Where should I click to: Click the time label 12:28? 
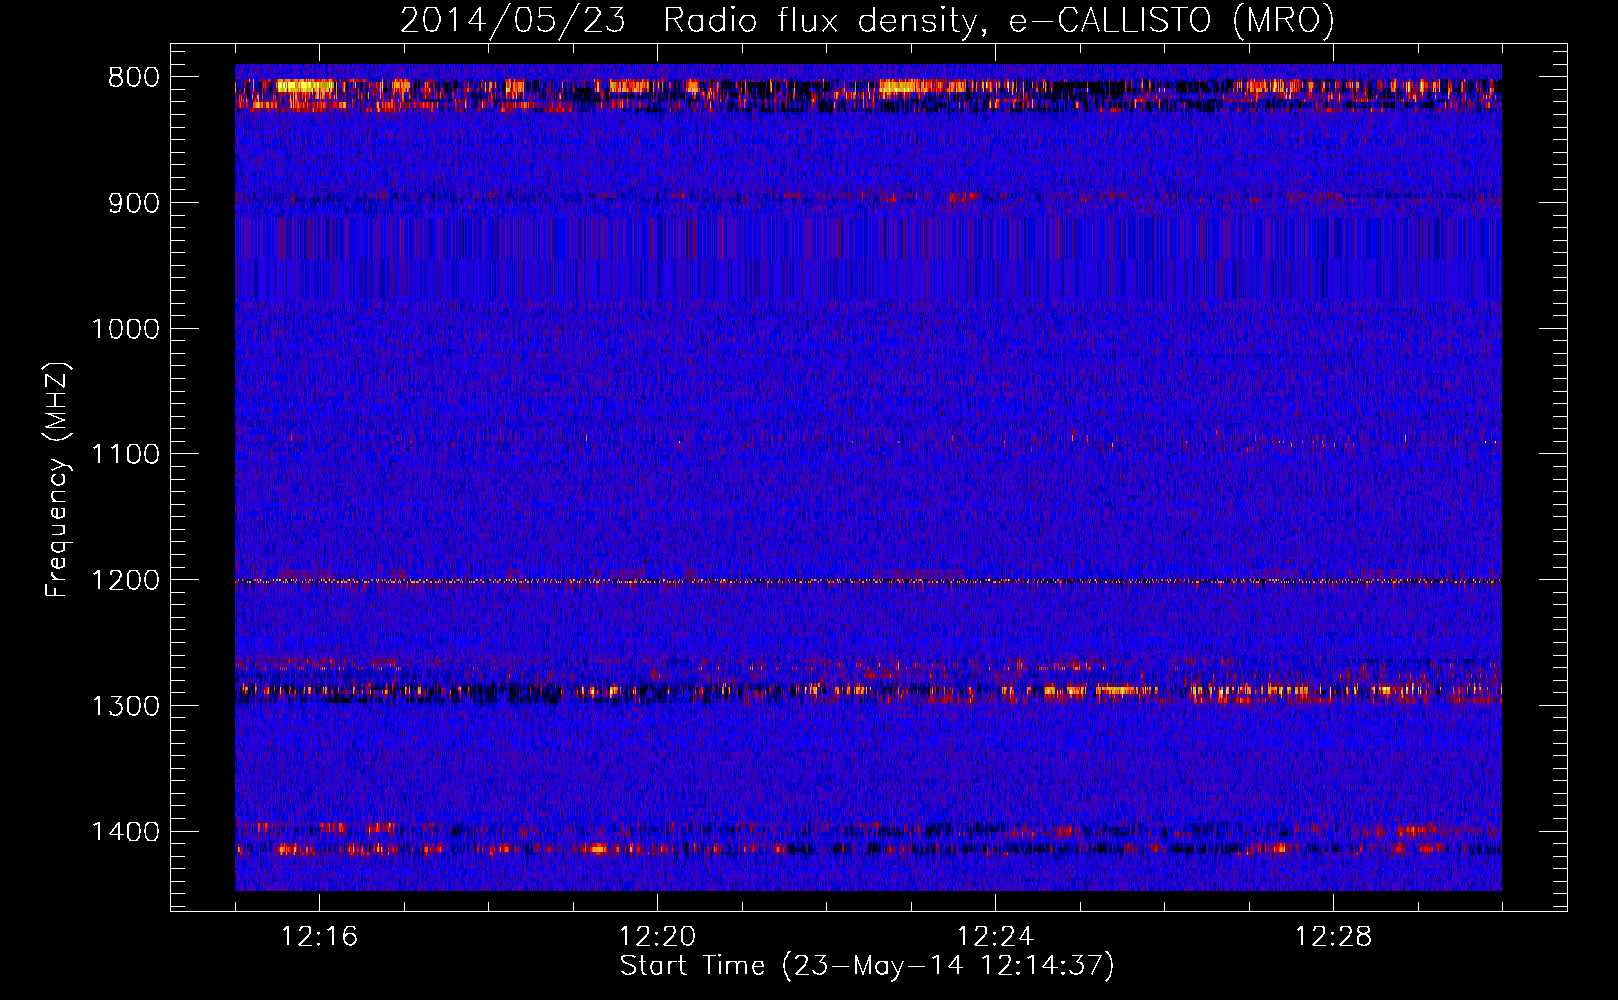pos(1333,937)
